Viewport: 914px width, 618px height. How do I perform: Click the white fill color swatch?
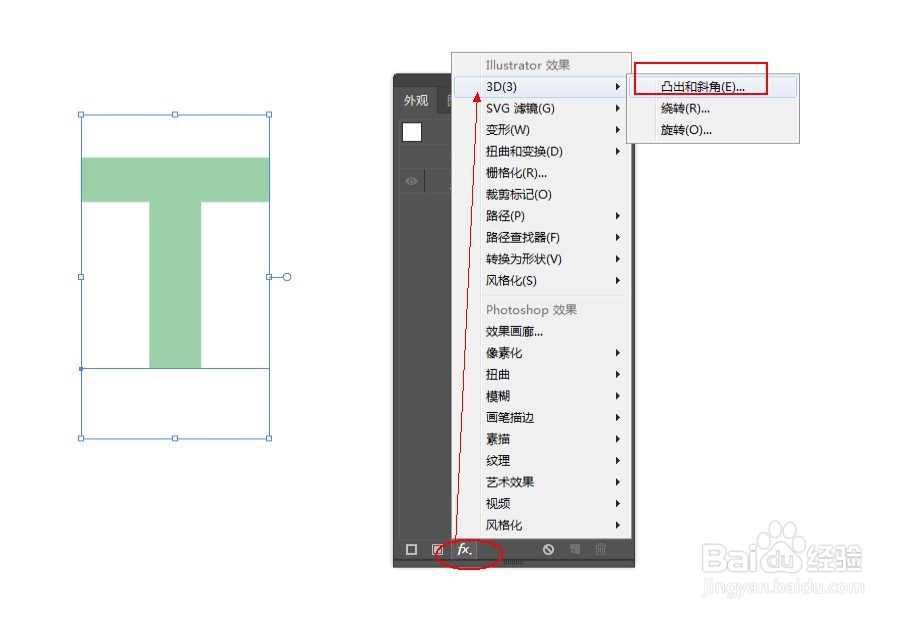point(412,131)
